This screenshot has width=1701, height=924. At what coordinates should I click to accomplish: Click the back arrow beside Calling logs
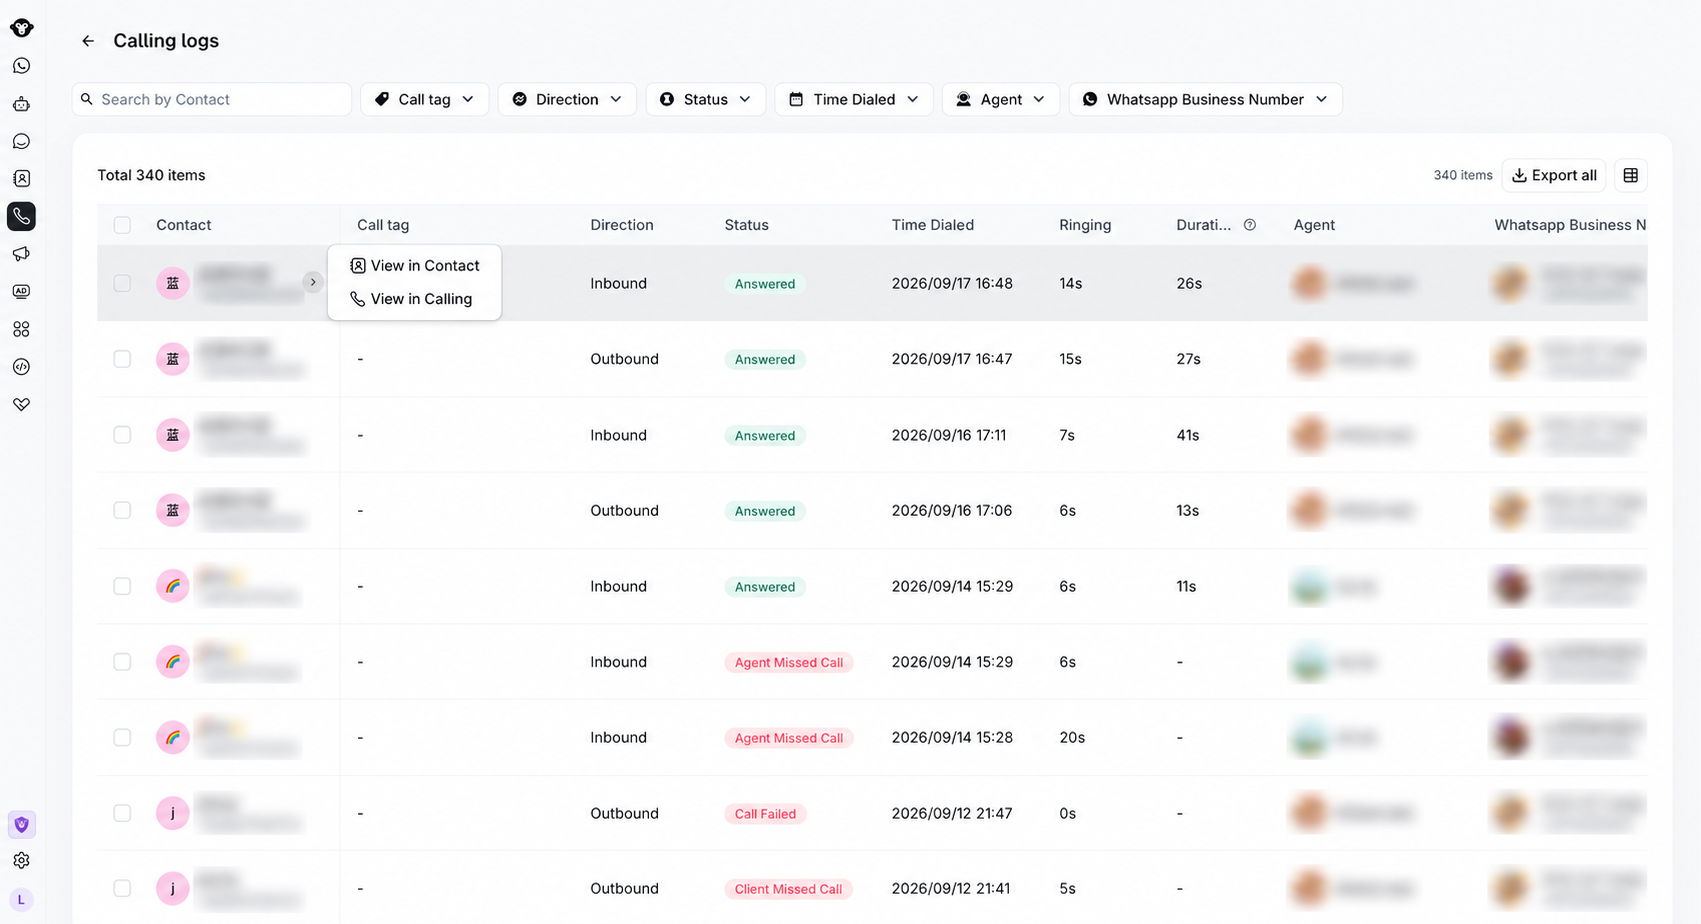point(88,41)
